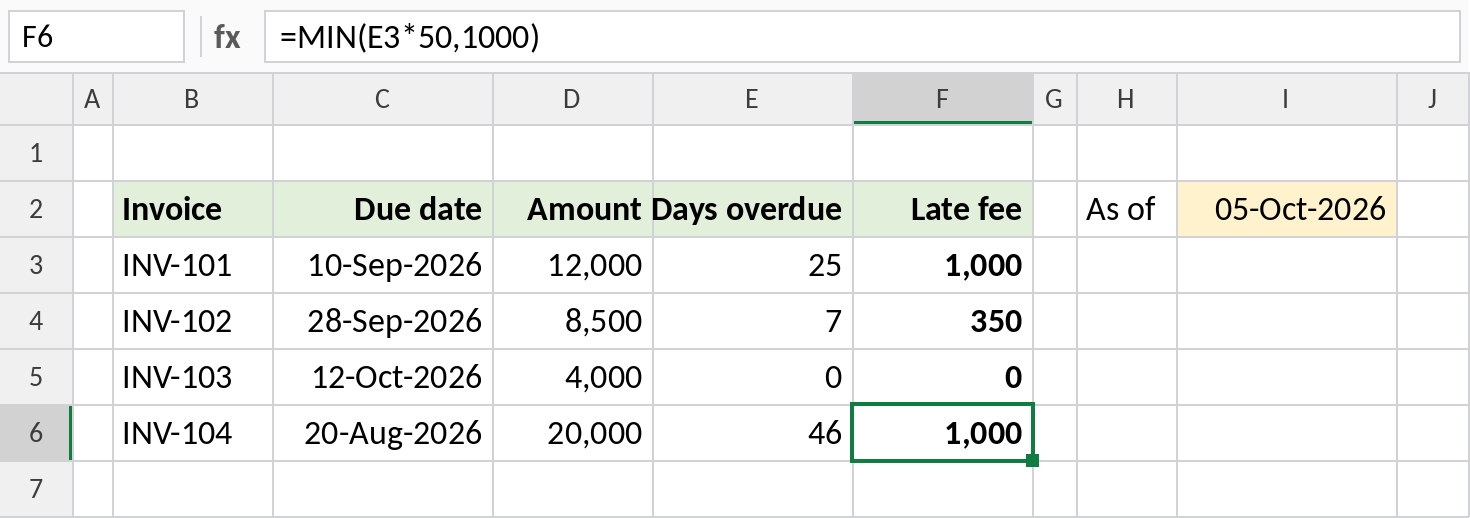1470x518 pixels.
Task: Click due date 28-Sep-2026
Action: [x=383, y=321]
